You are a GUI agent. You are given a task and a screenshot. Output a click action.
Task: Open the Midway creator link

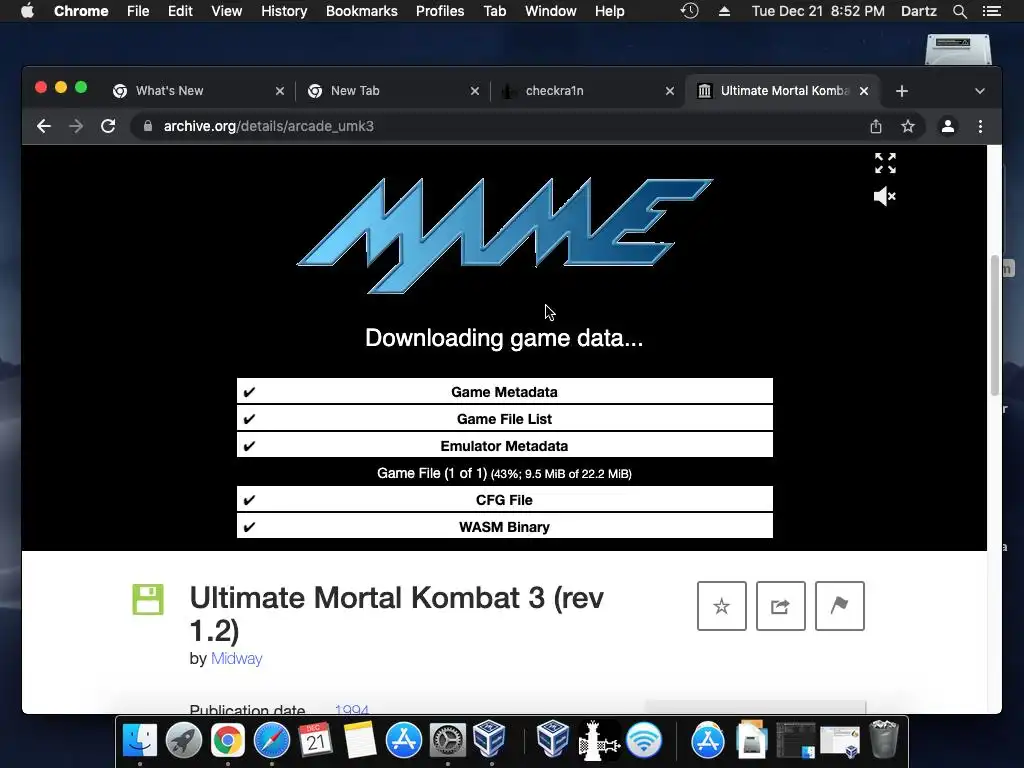pos(236,658)
